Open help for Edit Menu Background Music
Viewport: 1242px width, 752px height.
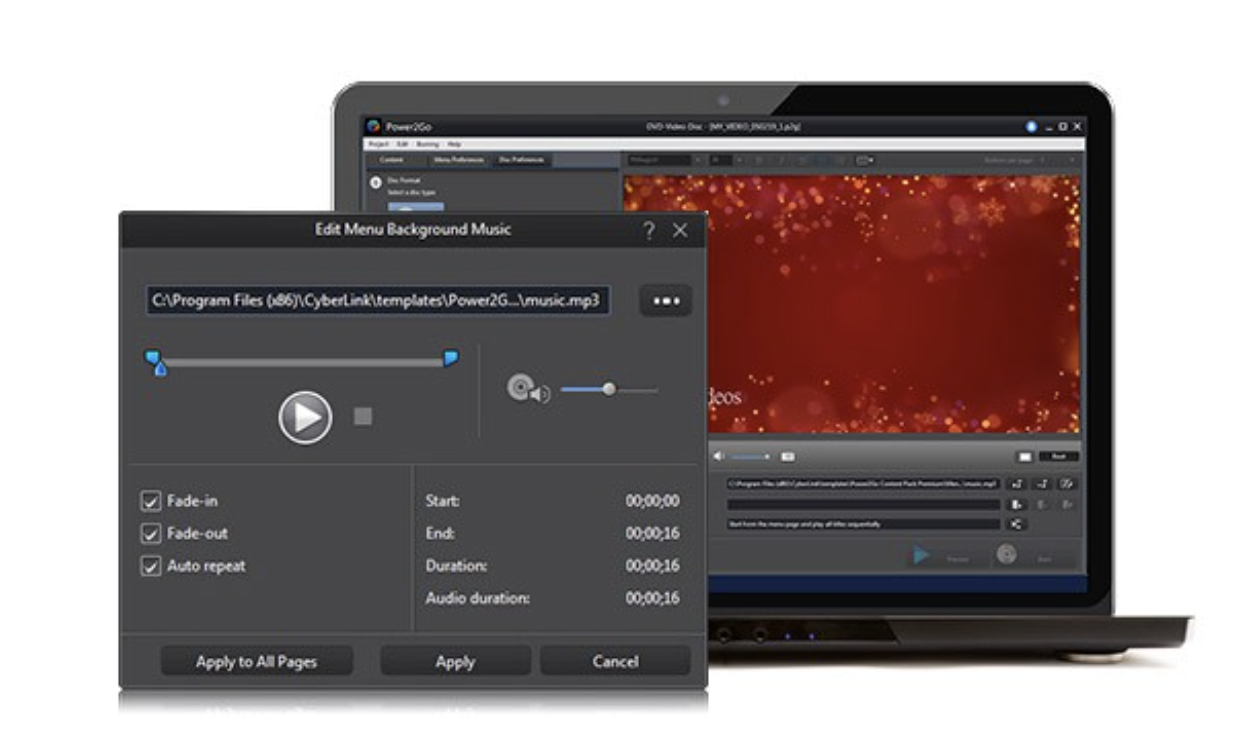648,231
